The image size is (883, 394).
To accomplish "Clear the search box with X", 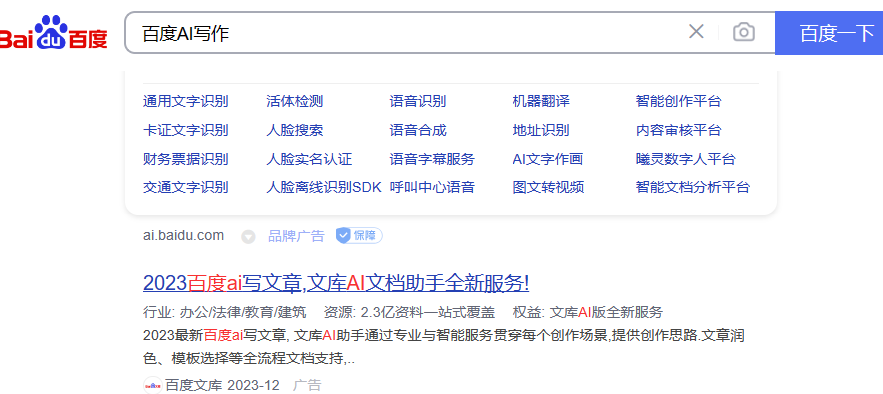I will tap(696, 32).
